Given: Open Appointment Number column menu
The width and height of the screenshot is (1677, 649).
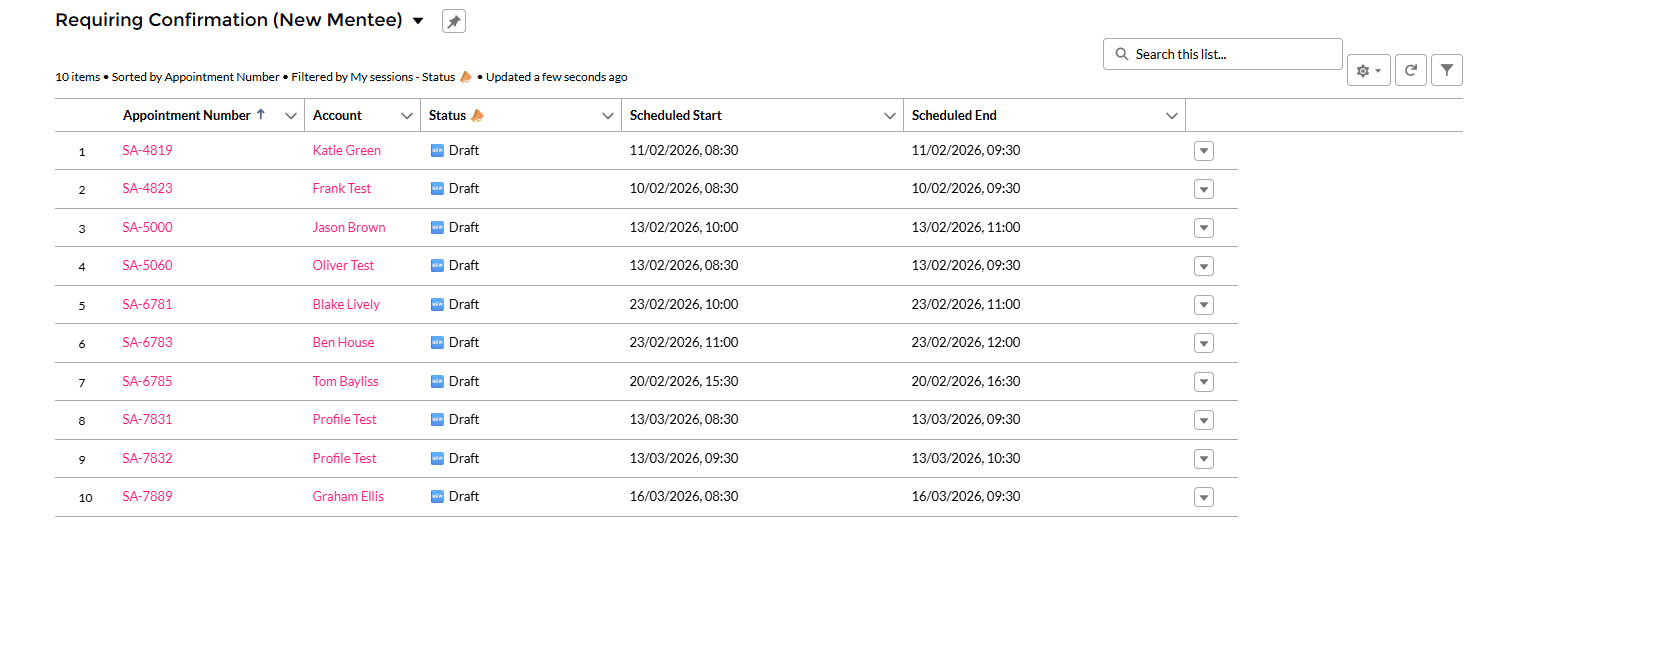Looking at the screenshot, I should pyautogui.click(x=291, y=116).
